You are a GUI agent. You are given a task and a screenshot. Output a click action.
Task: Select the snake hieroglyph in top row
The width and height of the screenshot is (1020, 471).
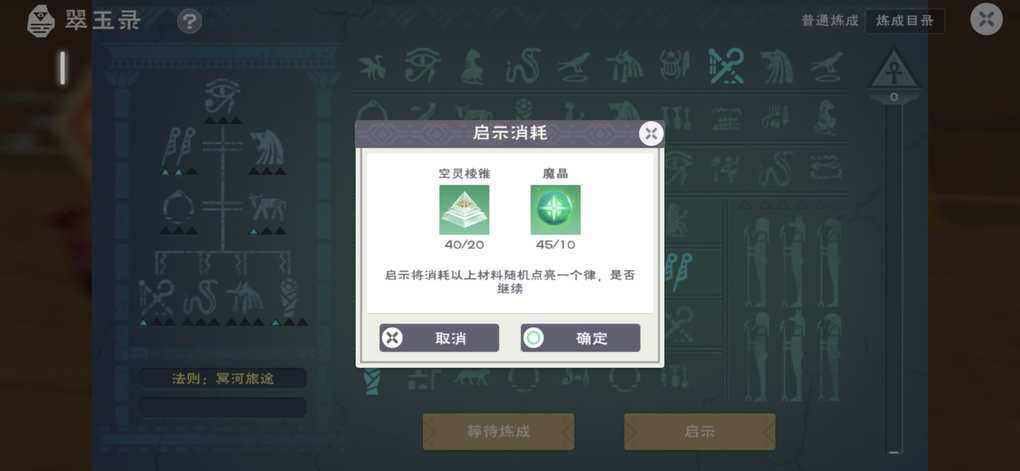point(524,66)
